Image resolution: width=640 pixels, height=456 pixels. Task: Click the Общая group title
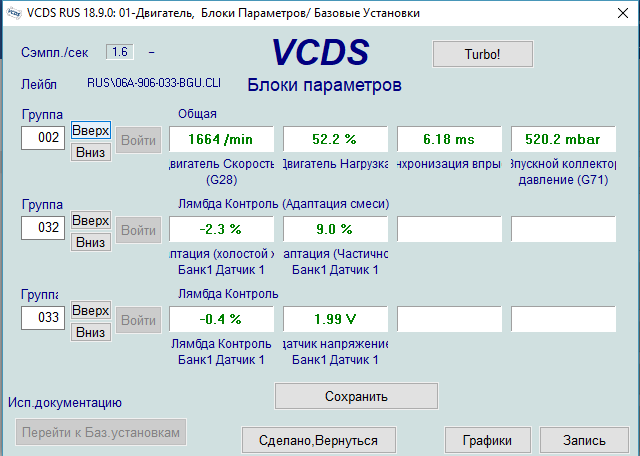[x=197, y=114]
